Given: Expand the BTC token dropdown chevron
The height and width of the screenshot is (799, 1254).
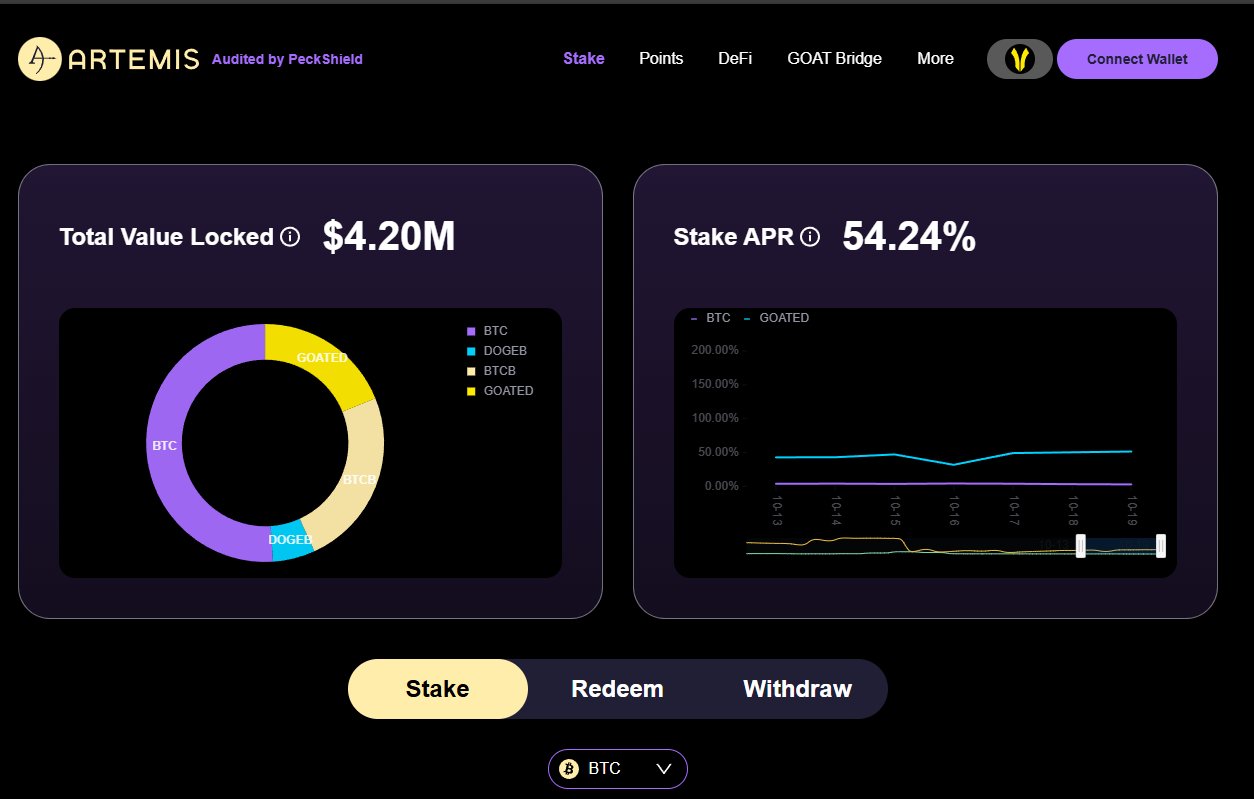Looking at the screenshot, I should point(664,769).
